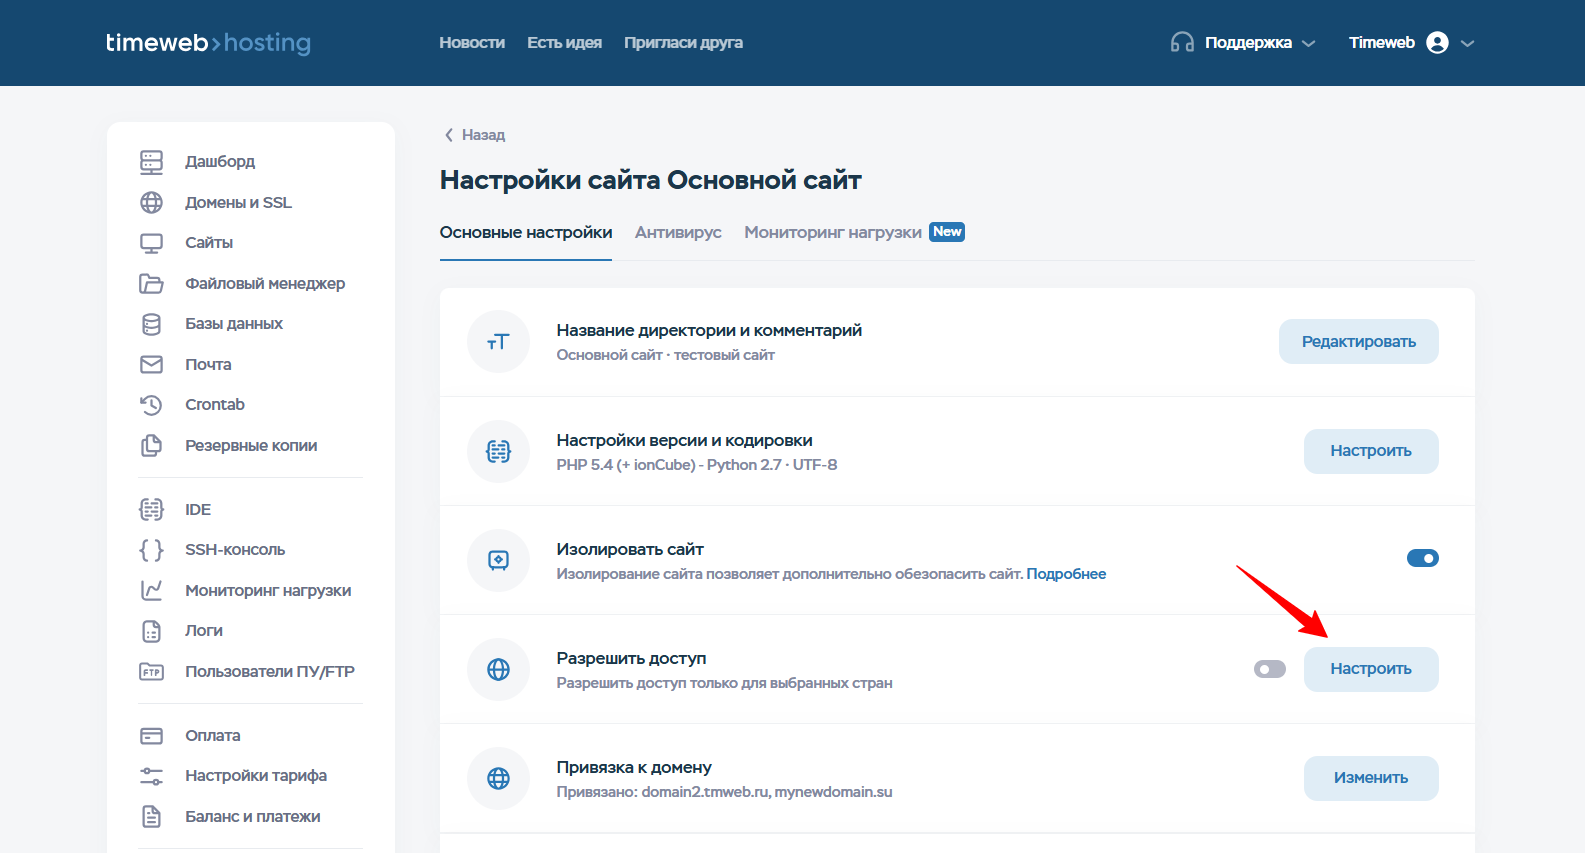
Task: Click the Название директории text-size icon
Action: (x=498, y=342)
